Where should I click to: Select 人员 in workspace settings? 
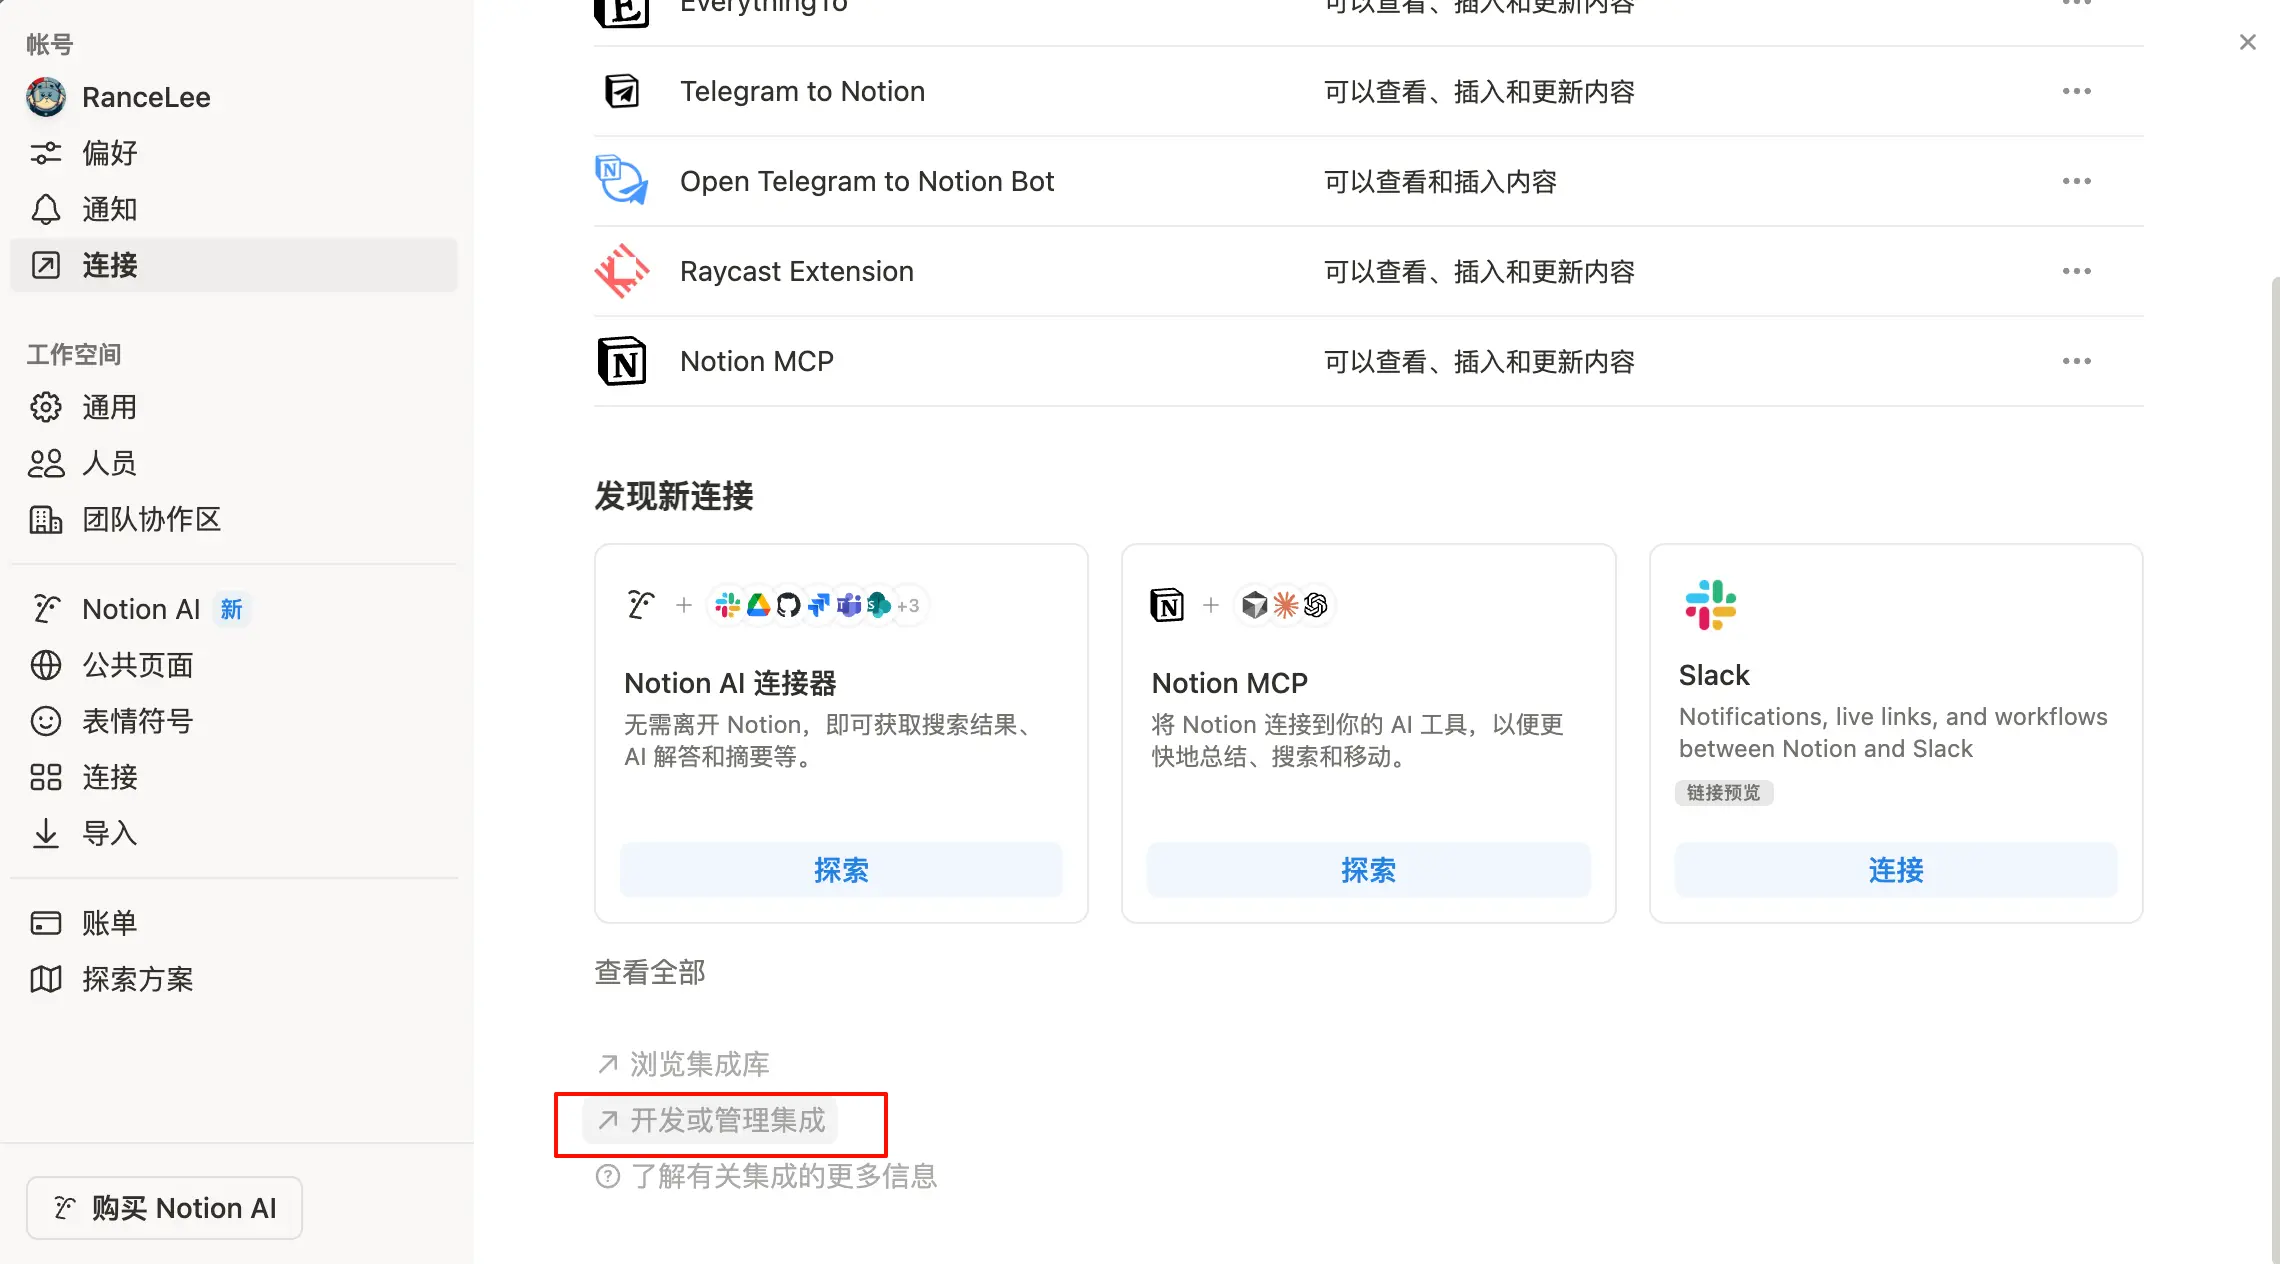pyautogui.click(x=109, y=463)
